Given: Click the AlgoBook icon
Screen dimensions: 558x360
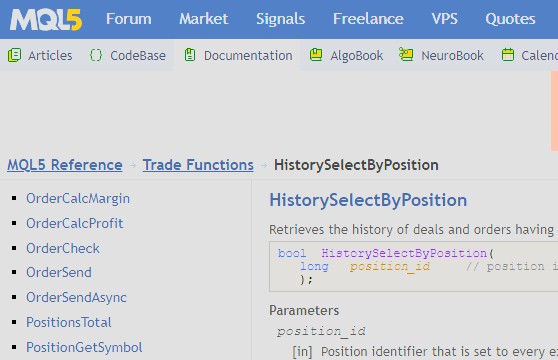Looking at the screenshot, I should (x=316, y=55).
